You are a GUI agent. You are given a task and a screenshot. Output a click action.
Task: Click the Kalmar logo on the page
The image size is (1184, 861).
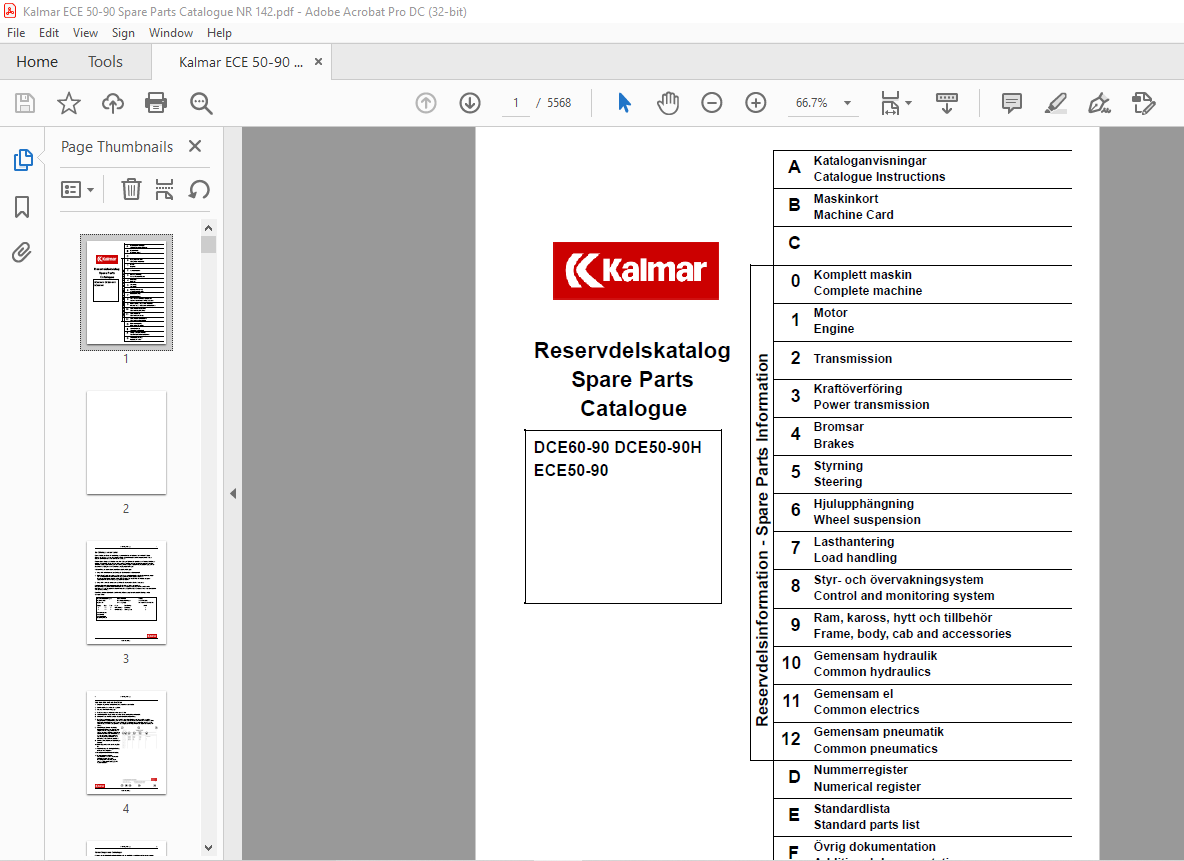click(636, 270)
